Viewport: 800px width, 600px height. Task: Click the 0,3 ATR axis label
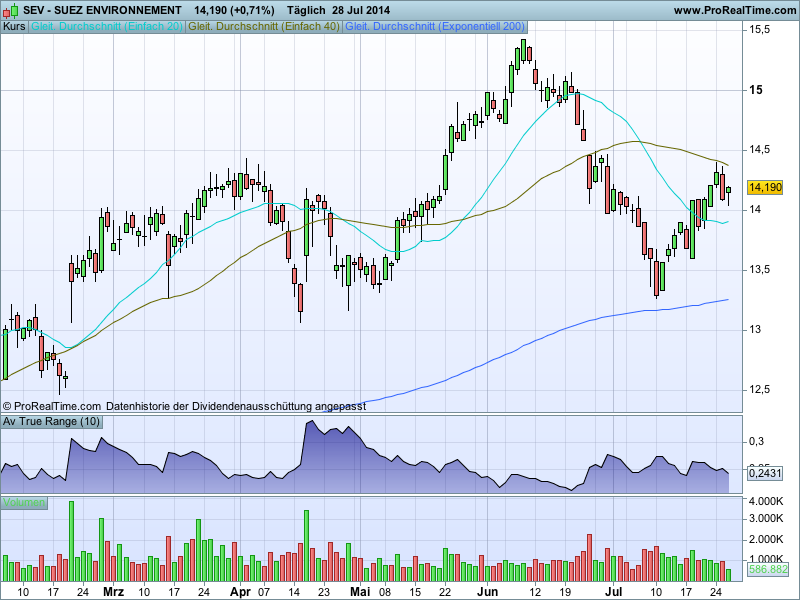point(756,441)
